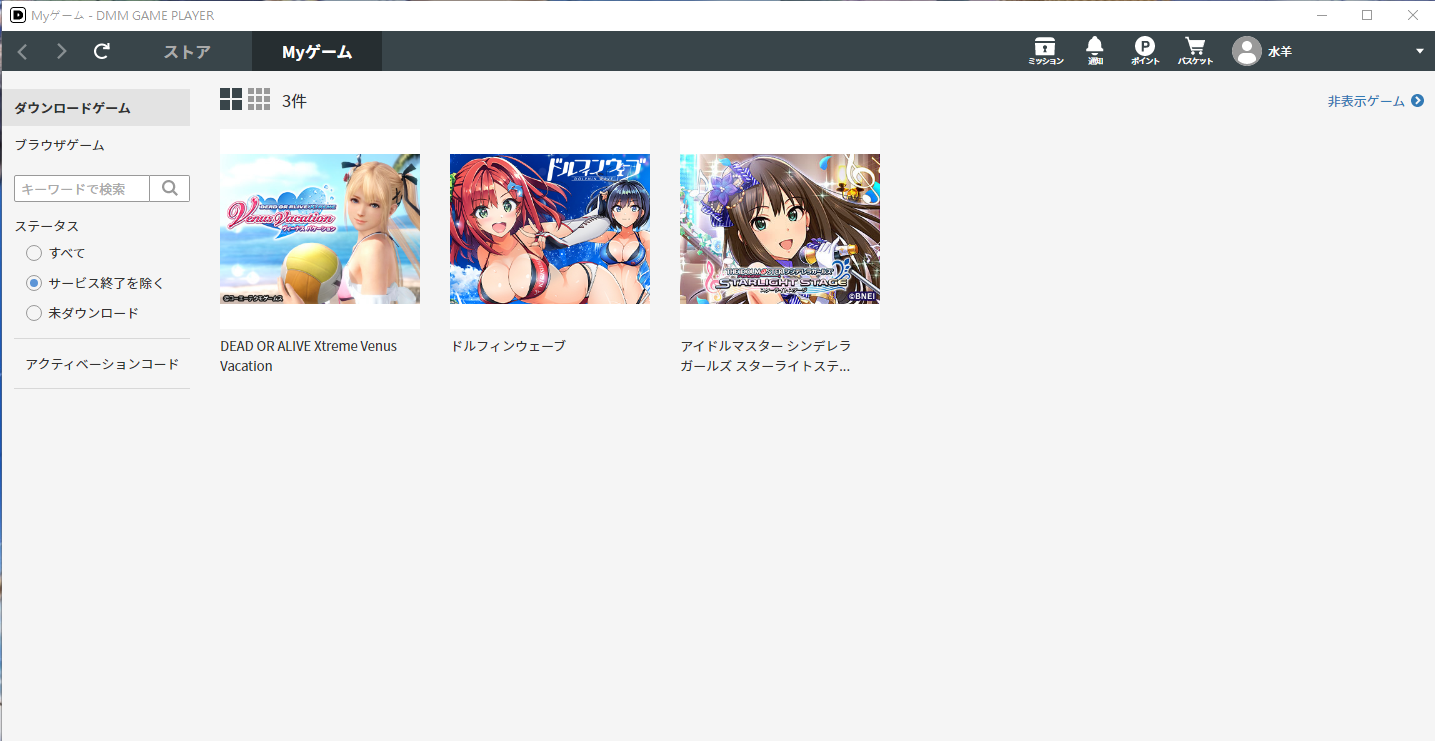The image size is (1435, 741).
Task: Go forward with the right arrow
Action: tap(62, 51)
